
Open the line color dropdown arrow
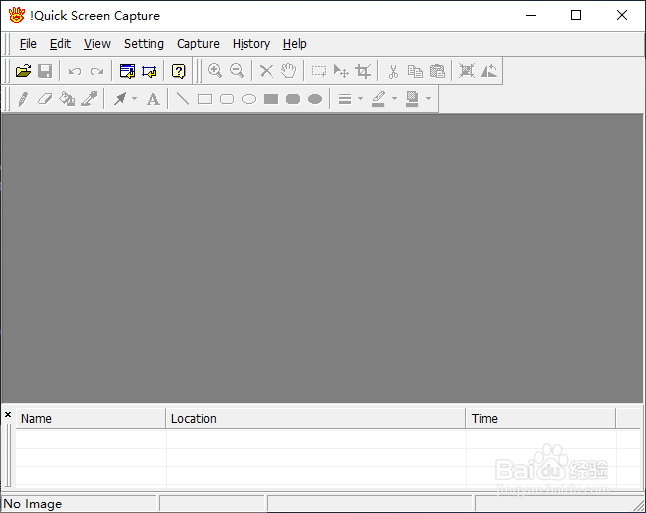point(394,99)
